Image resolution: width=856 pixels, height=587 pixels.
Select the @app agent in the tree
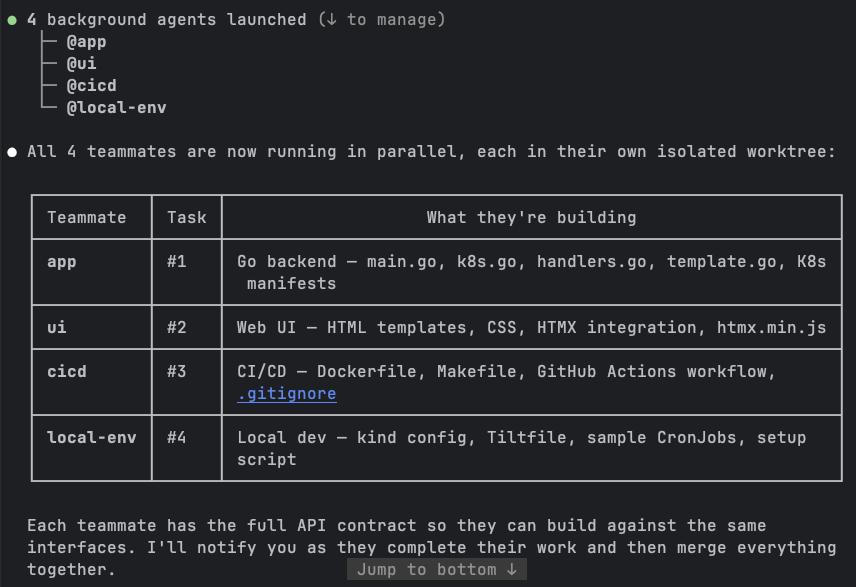[86, 42]
